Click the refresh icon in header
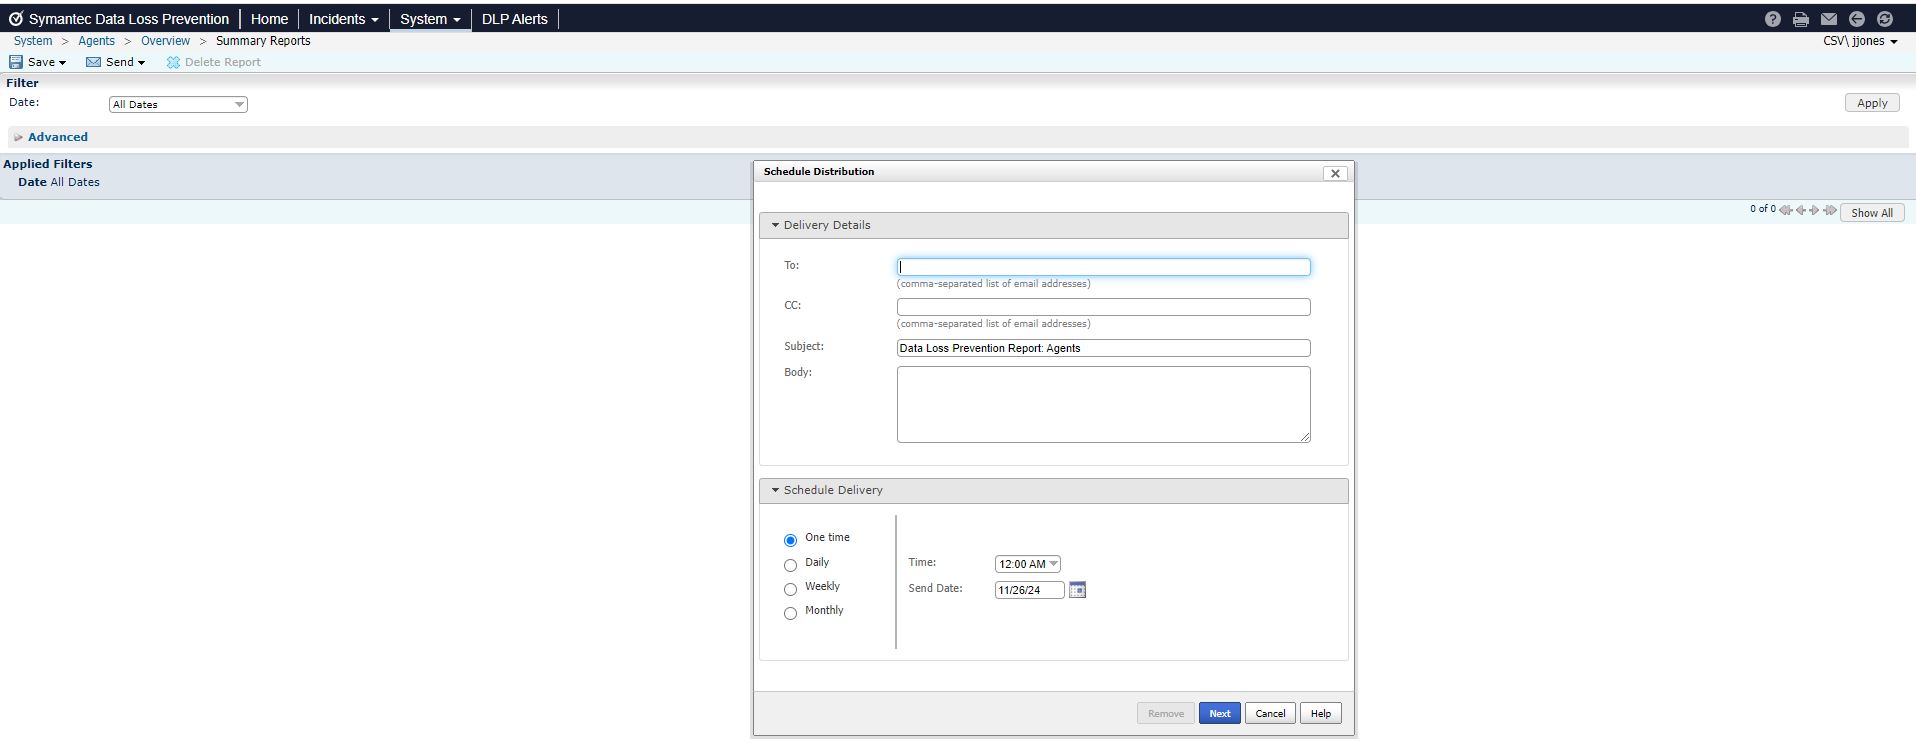 click(x=1884, y=19)
